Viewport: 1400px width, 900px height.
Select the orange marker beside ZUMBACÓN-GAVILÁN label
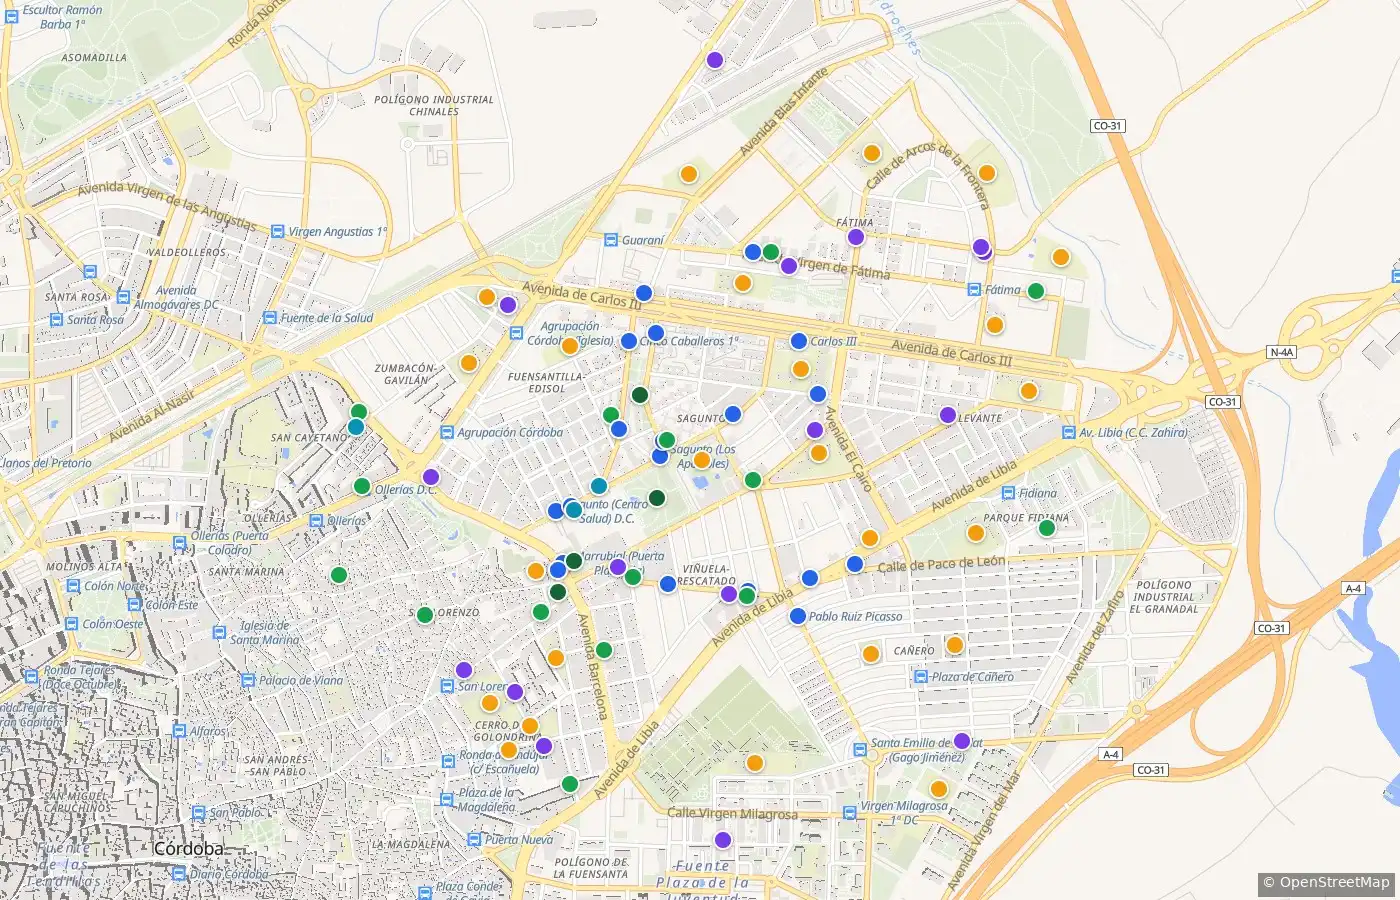(469, 363)
